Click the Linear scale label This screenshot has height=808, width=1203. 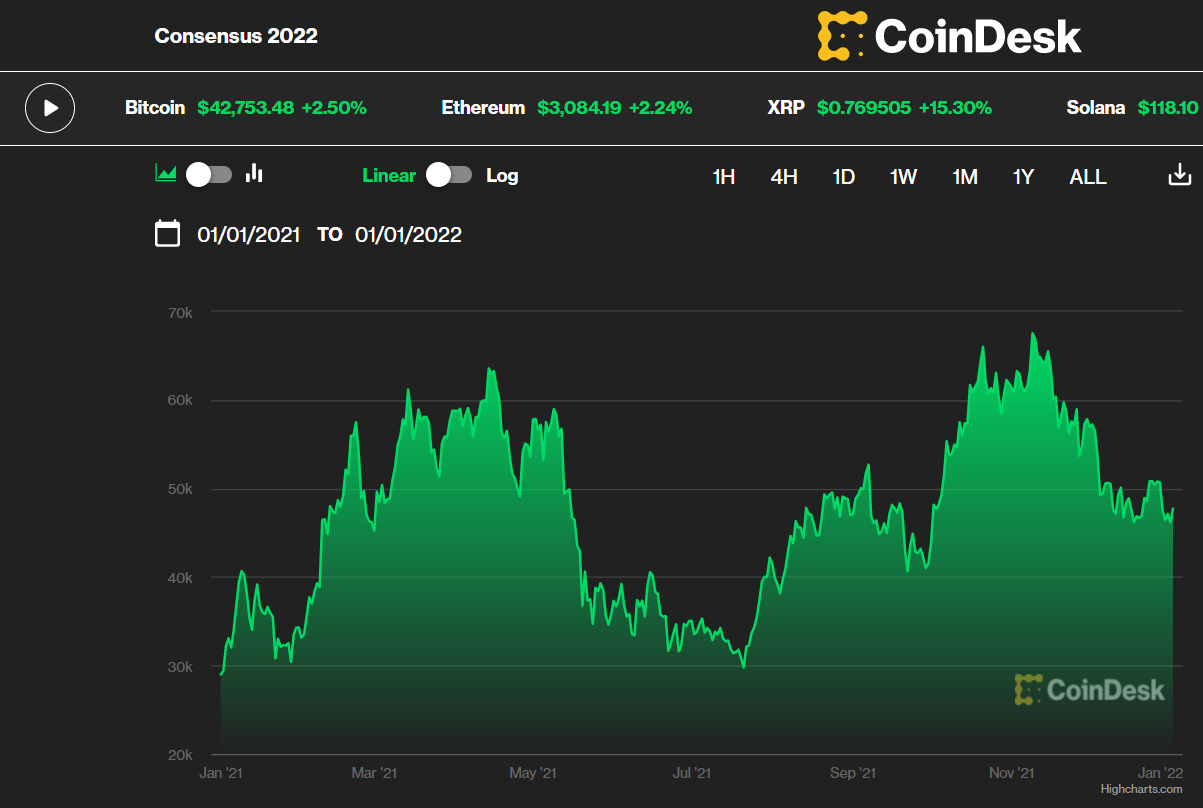pyautogui.click(x=389, y=176)
